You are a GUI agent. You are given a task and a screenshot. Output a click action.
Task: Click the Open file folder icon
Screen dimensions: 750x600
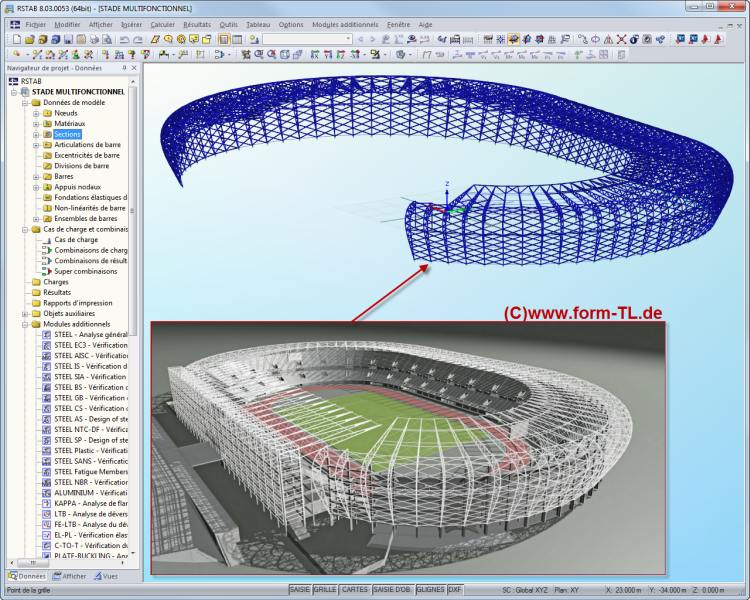[30, 39]
